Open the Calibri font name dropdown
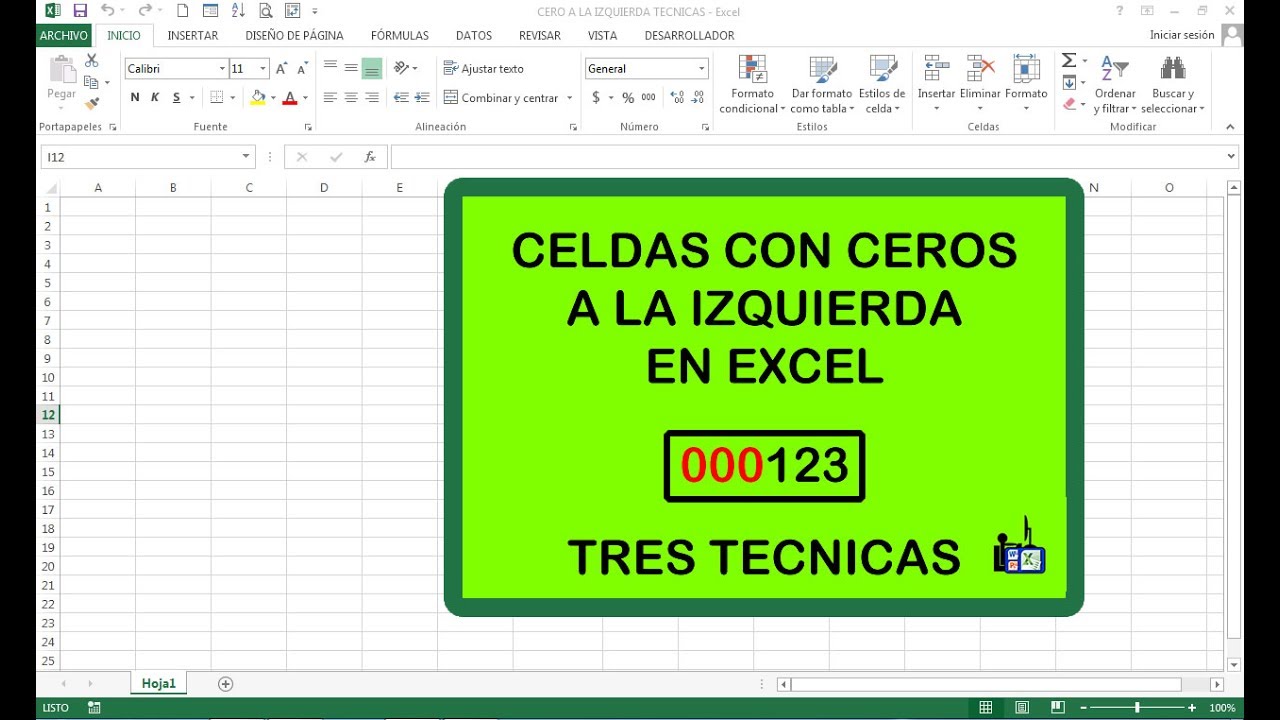The height and width of the screenshot is (720, 1280). tap(222, 69)
